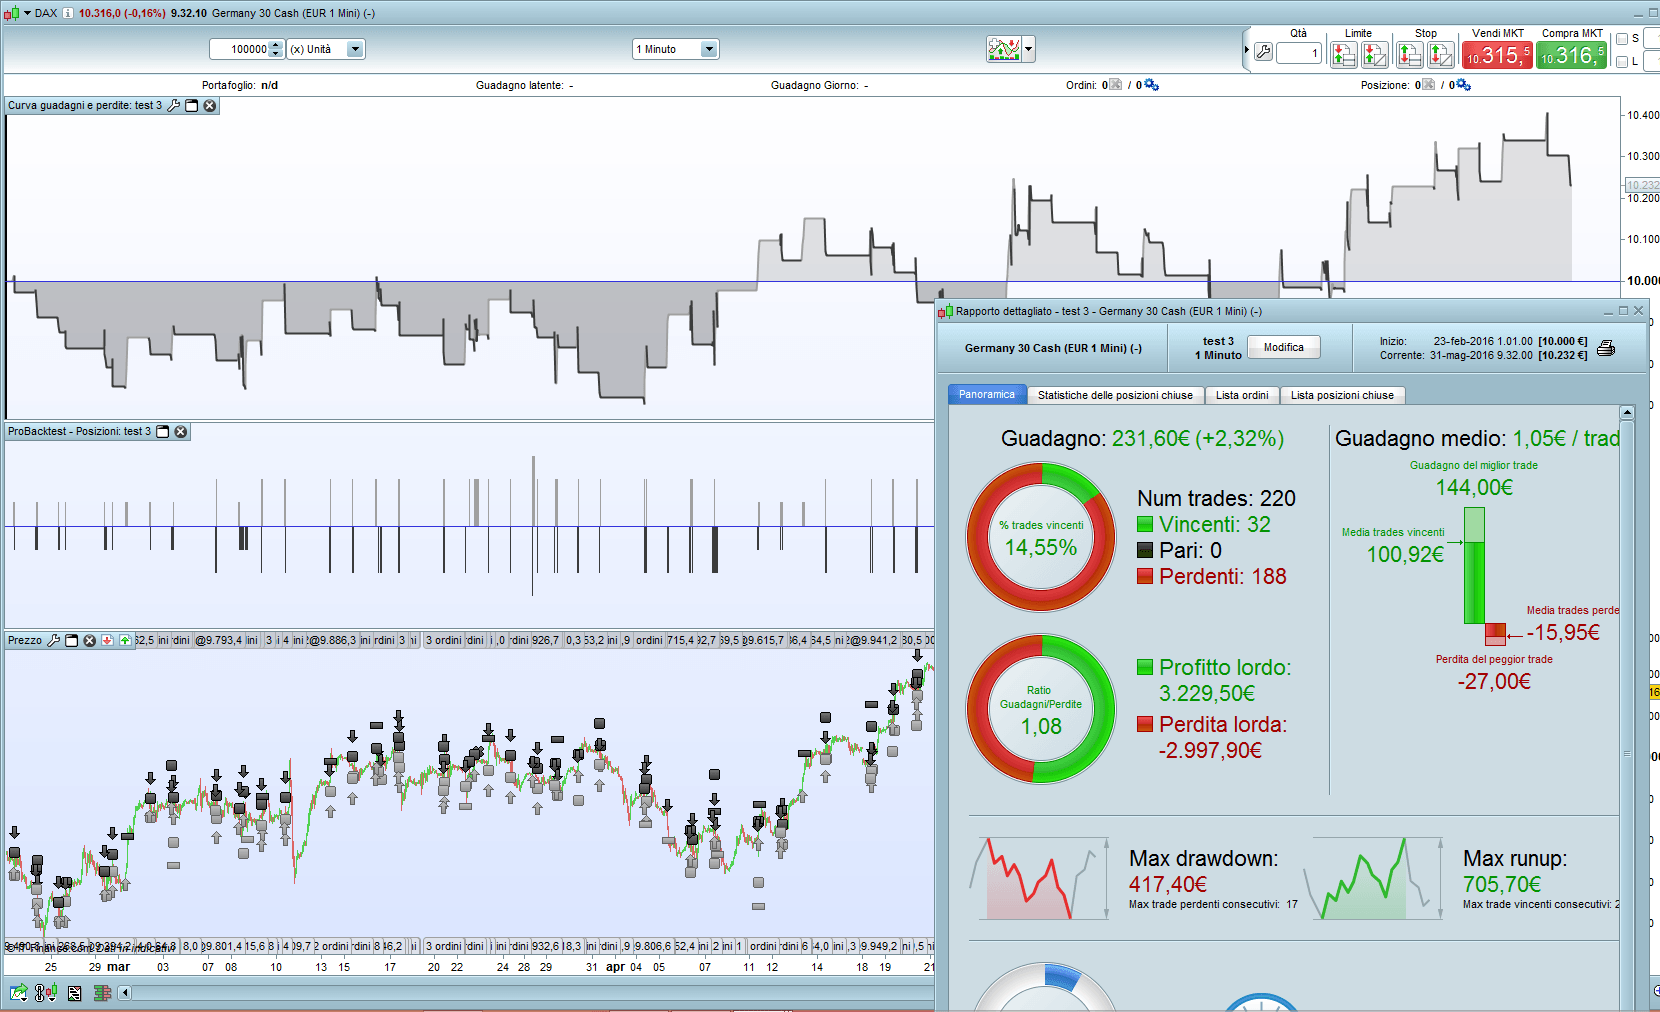1660x1012 pixels.
Task: Print the detailed report
Action: click(1606, 348)
